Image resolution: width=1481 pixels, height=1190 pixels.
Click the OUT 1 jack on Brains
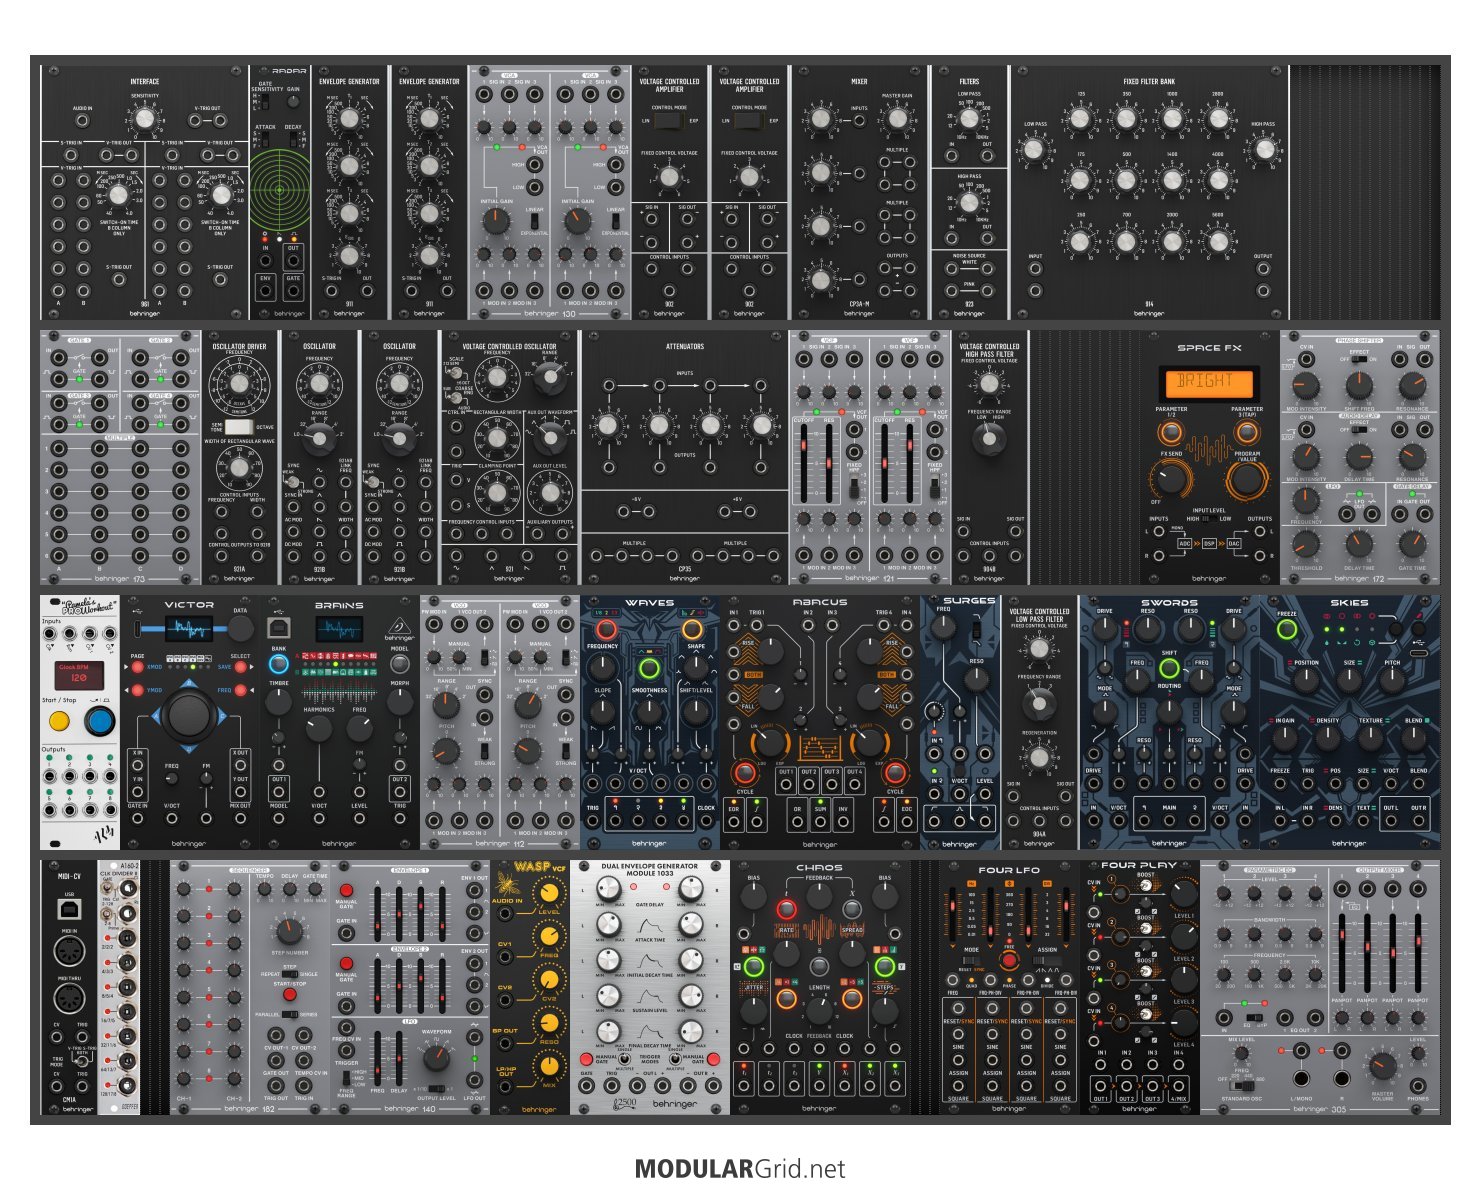coord(279,793)
